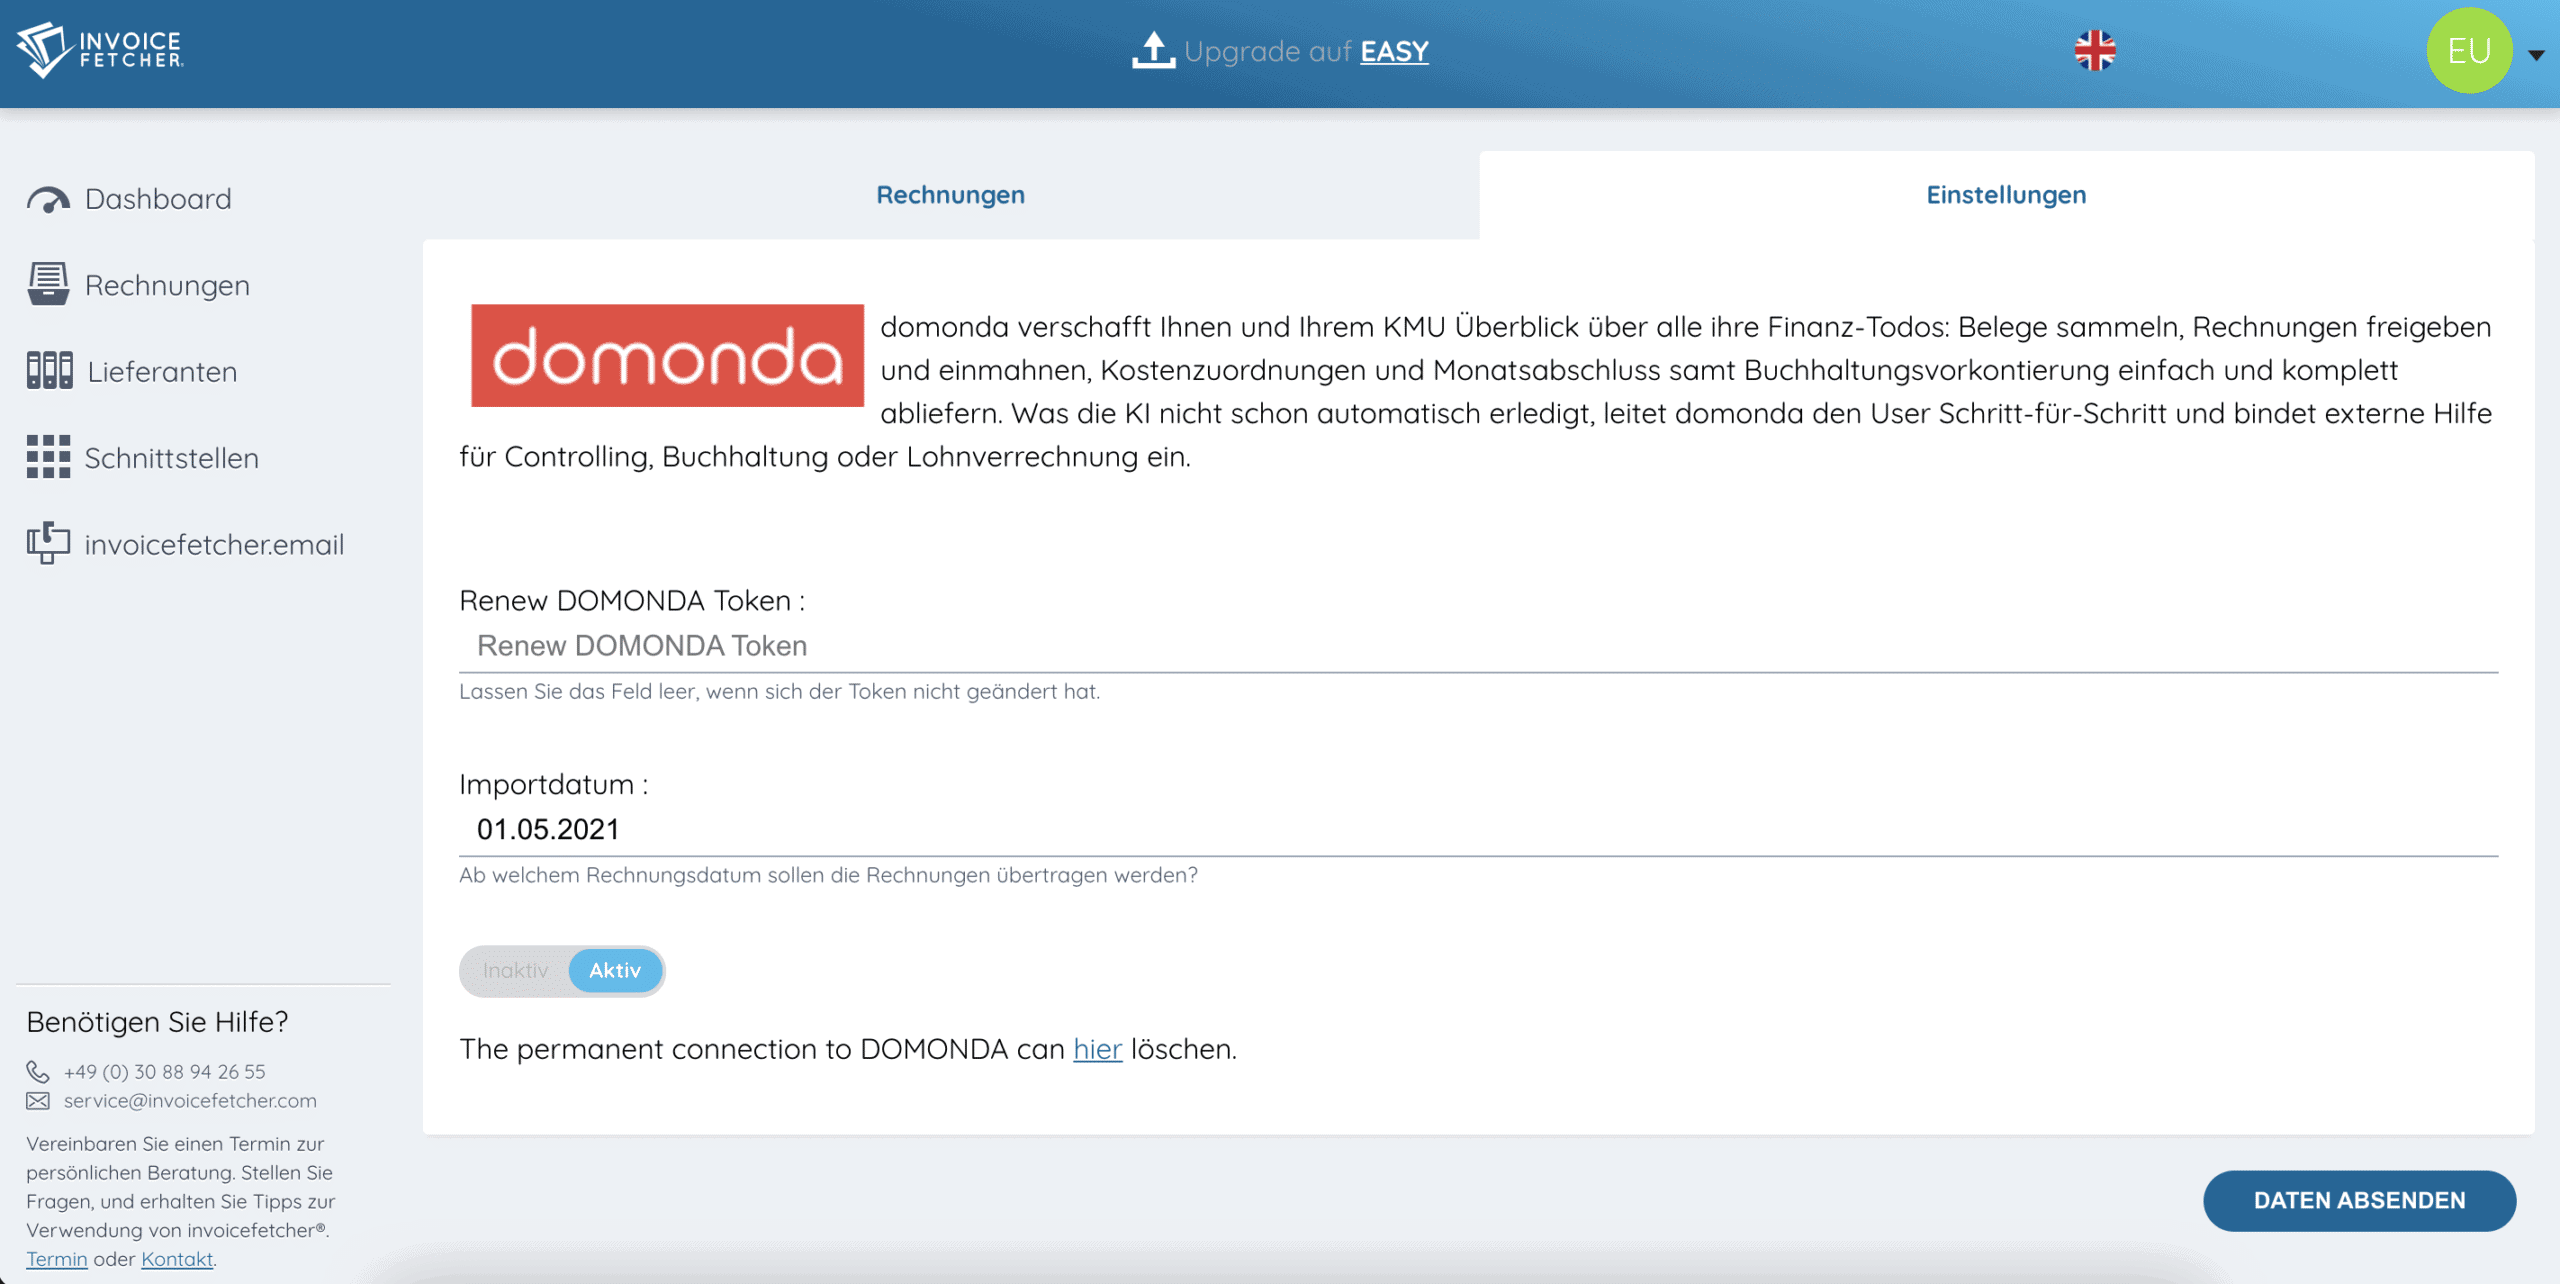The image size is (2560, 1284).
Task: Click the service@invoicefetcher.com email address
Action: click(x=190, y=1101)
